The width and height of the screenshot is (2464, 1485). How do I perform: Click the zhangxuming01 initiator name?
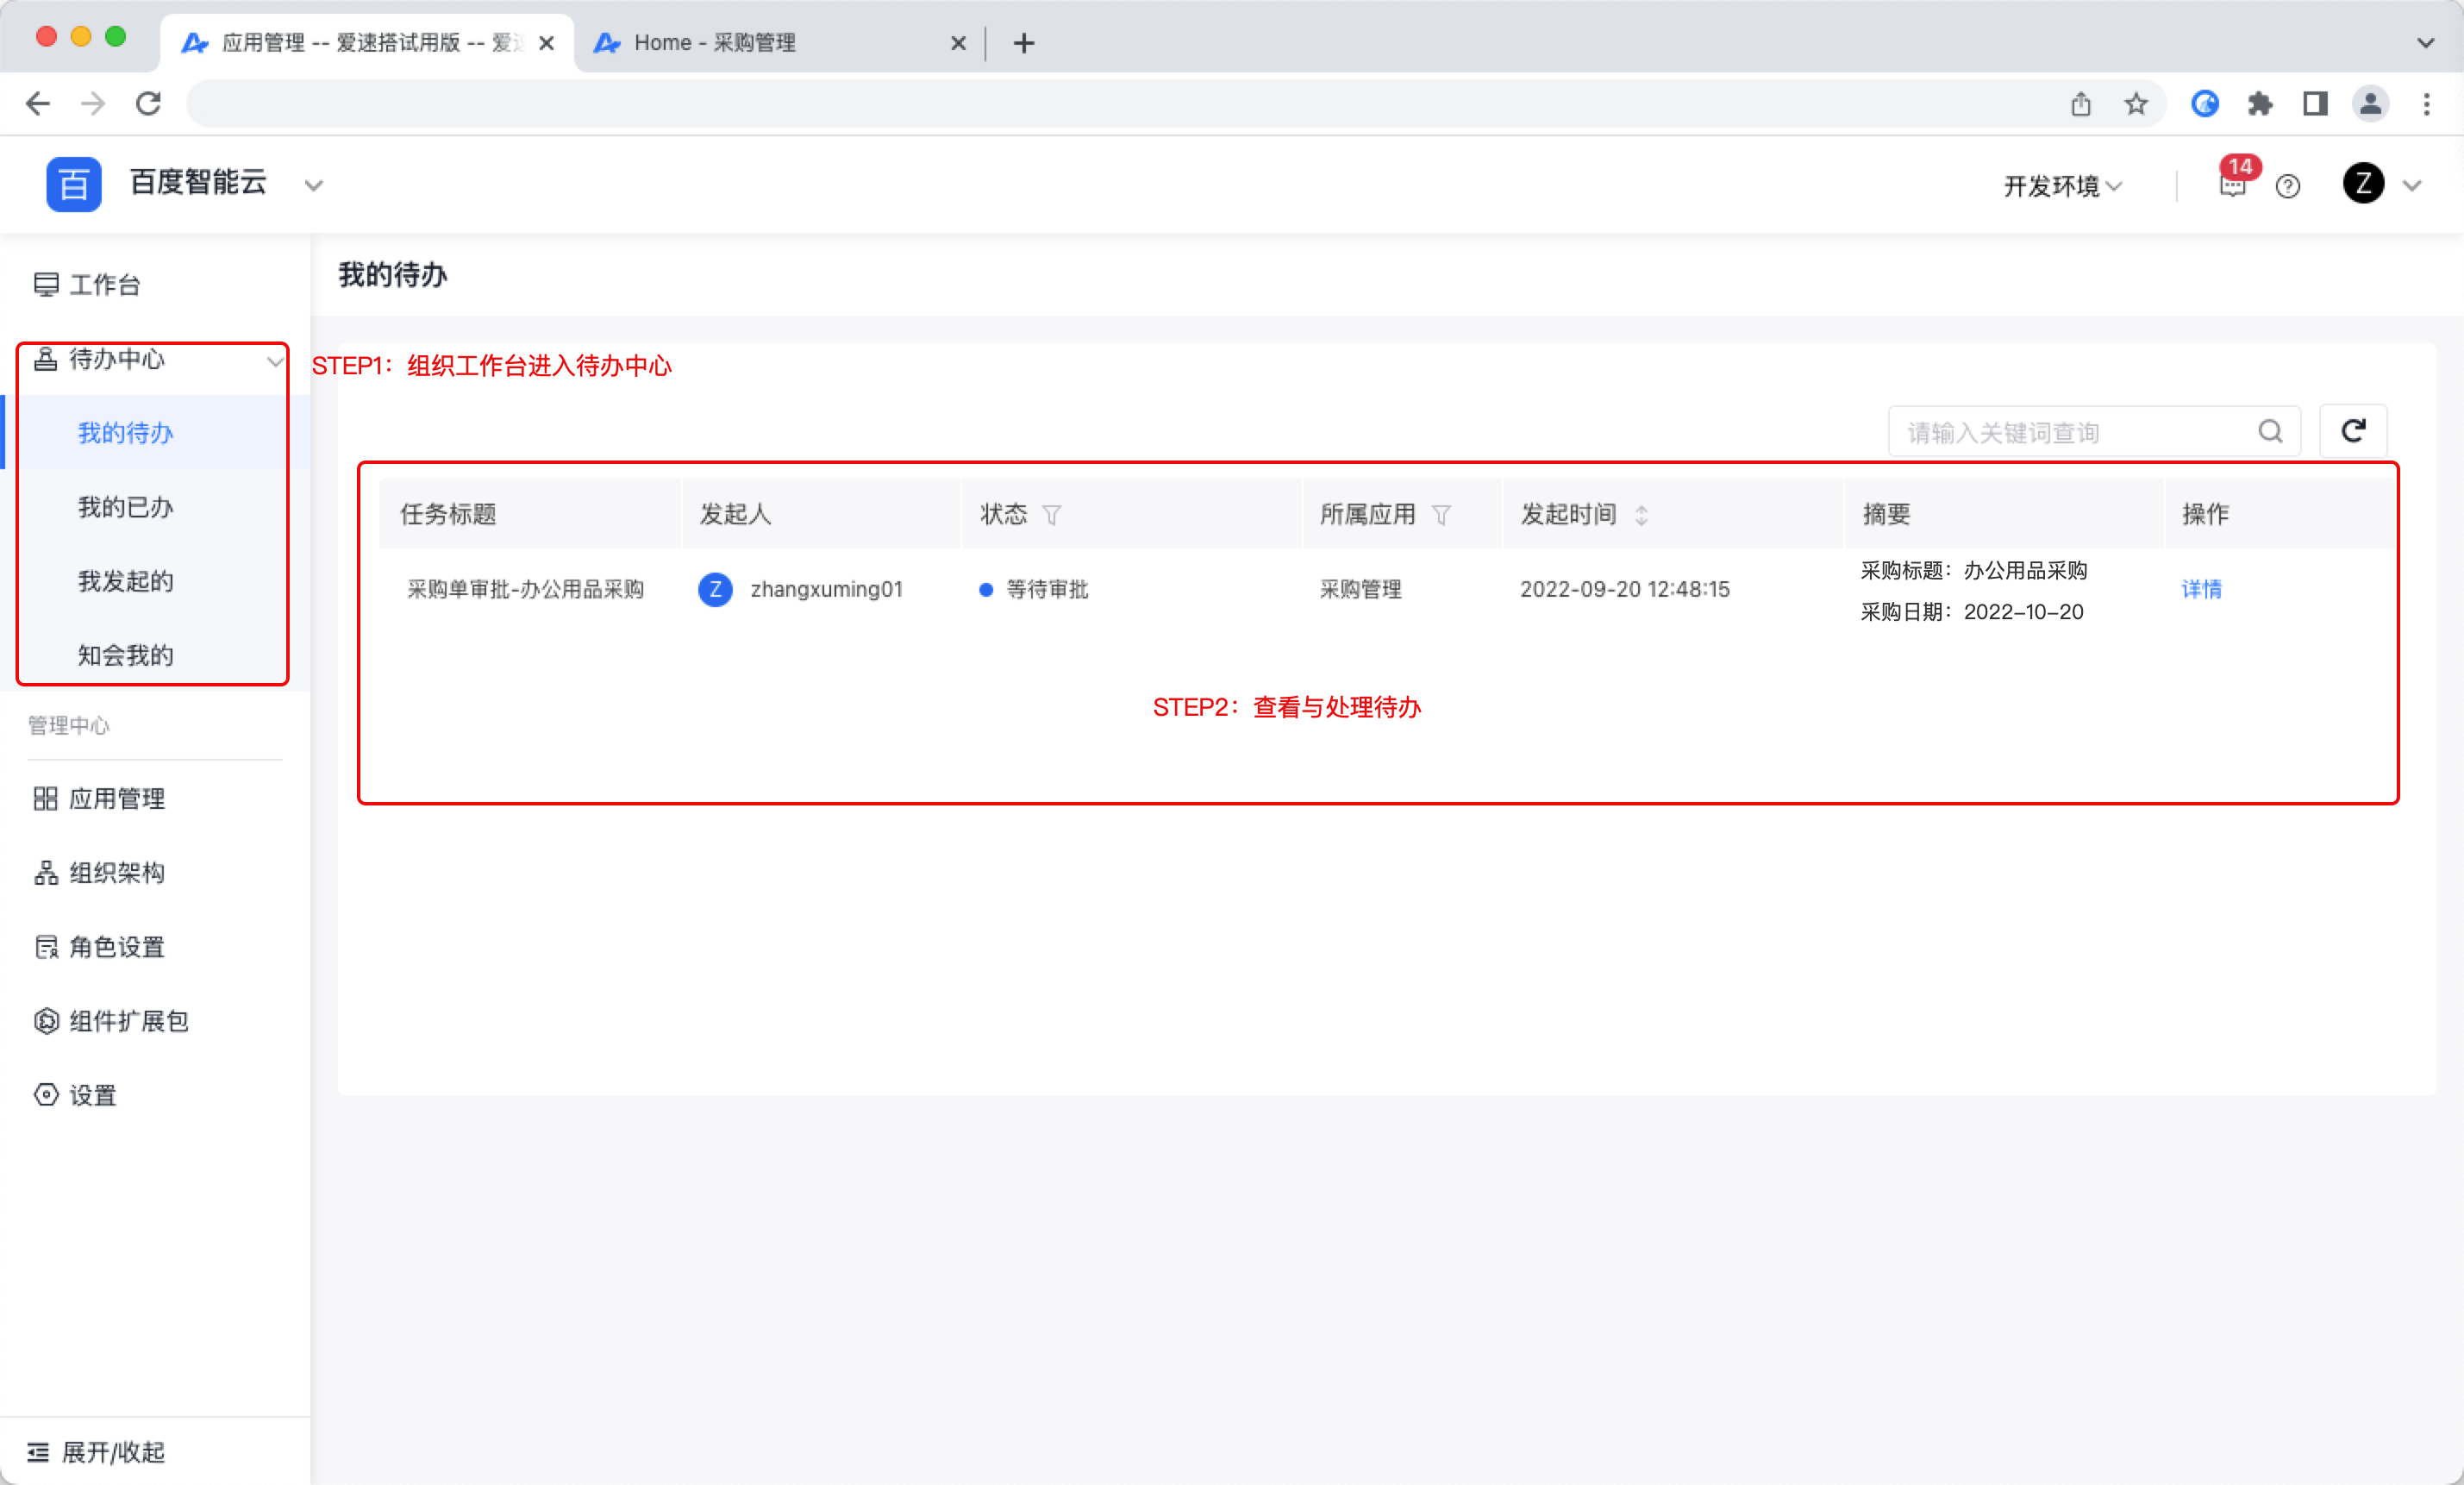826,589
